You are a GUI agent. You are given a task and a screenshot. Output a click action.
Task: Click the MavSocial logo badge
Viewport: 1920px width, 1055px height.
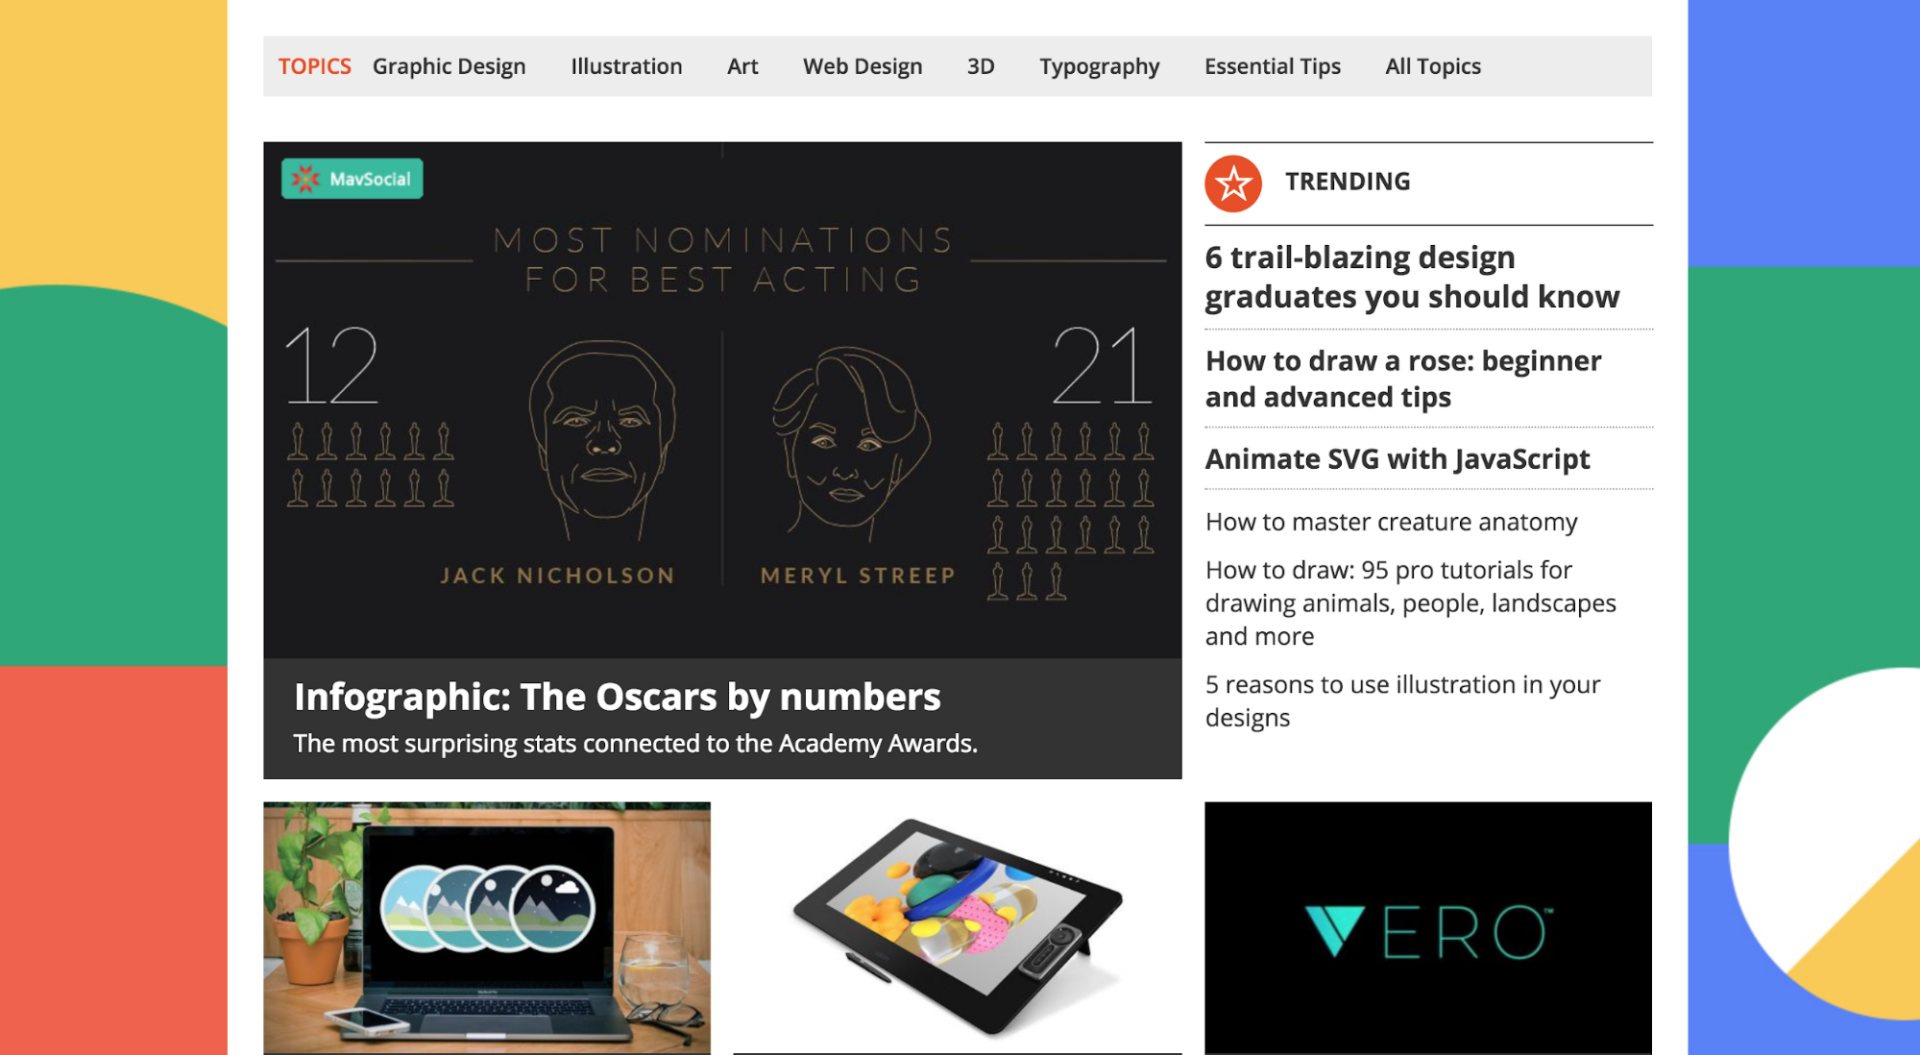[x=351, y=178]
